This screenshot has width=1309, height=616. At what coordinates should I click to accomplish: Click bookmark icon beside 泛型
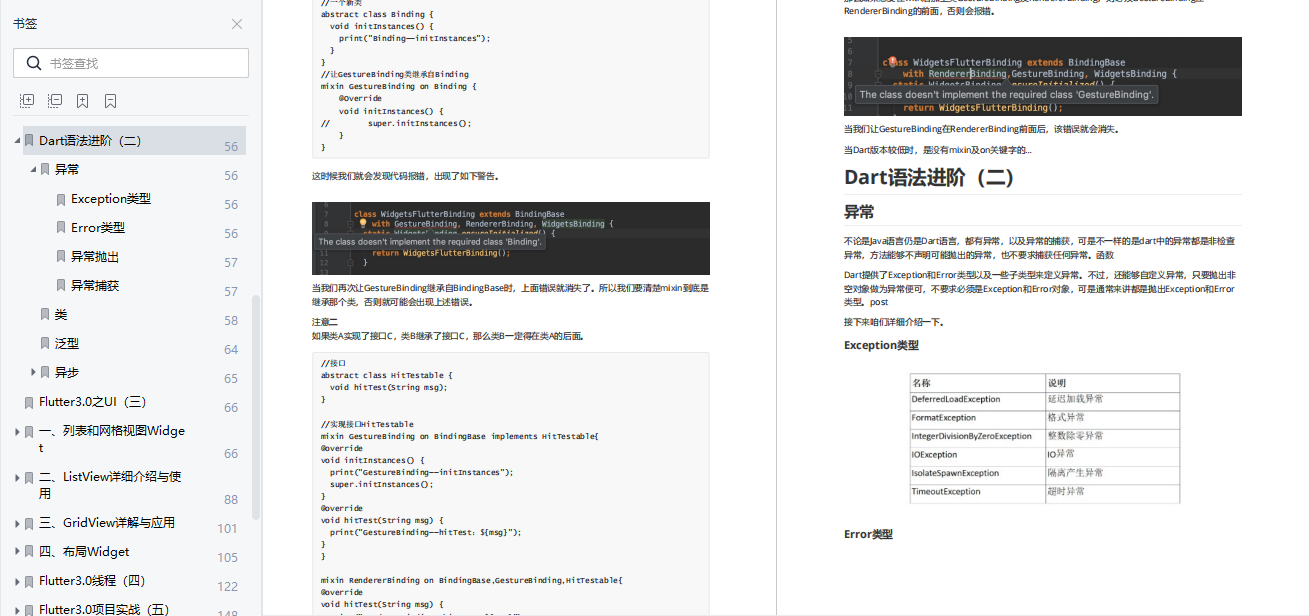coord(45,343)
